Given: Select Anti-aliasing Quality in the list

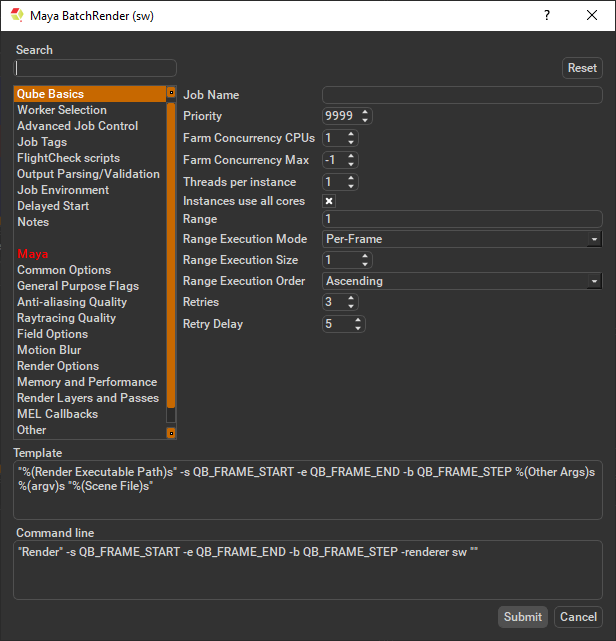Looking at the screenshot, I should click(72, 302).
